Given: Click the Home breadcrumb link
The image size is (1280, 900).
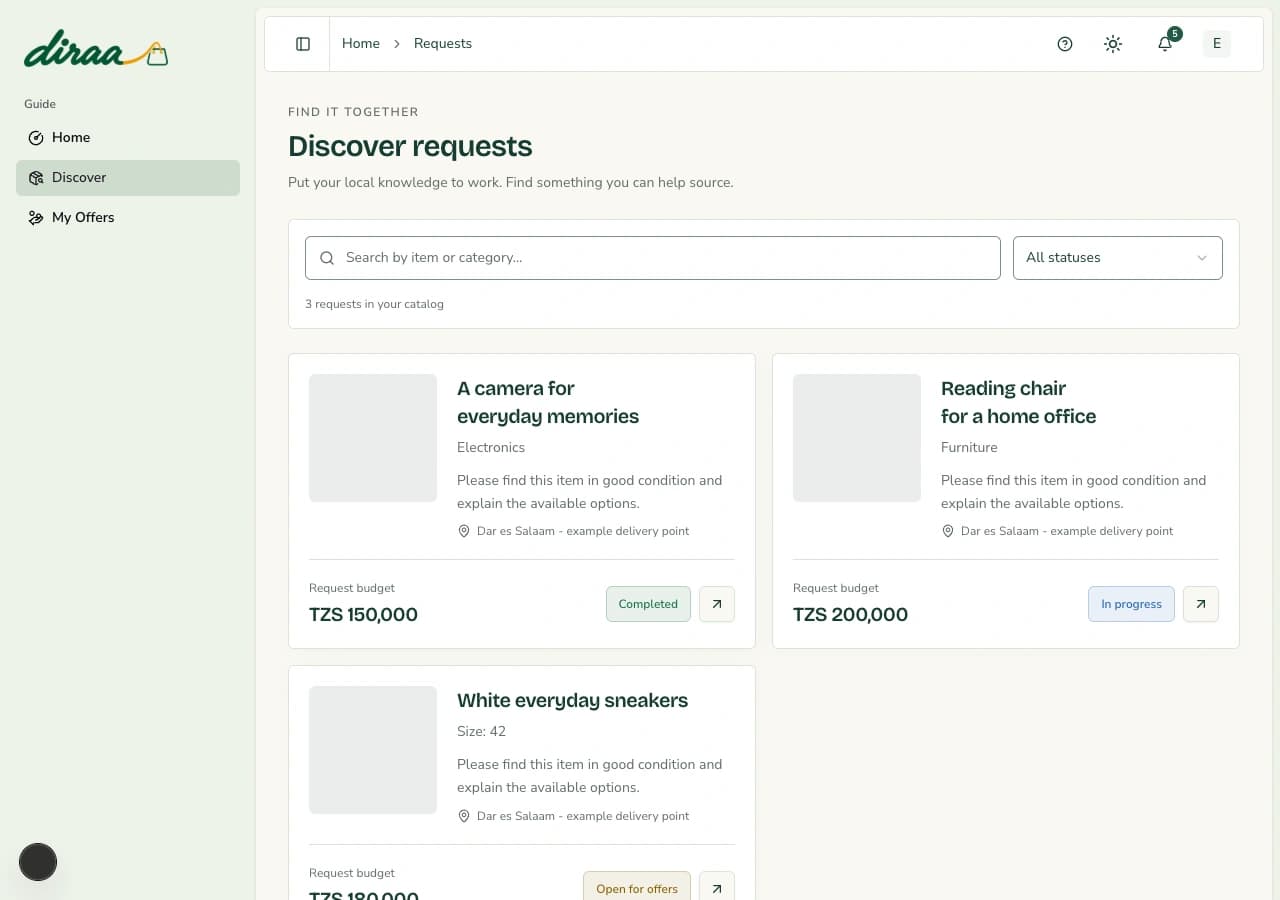Looking at the screenshot, I should click(x=361, y=44).
